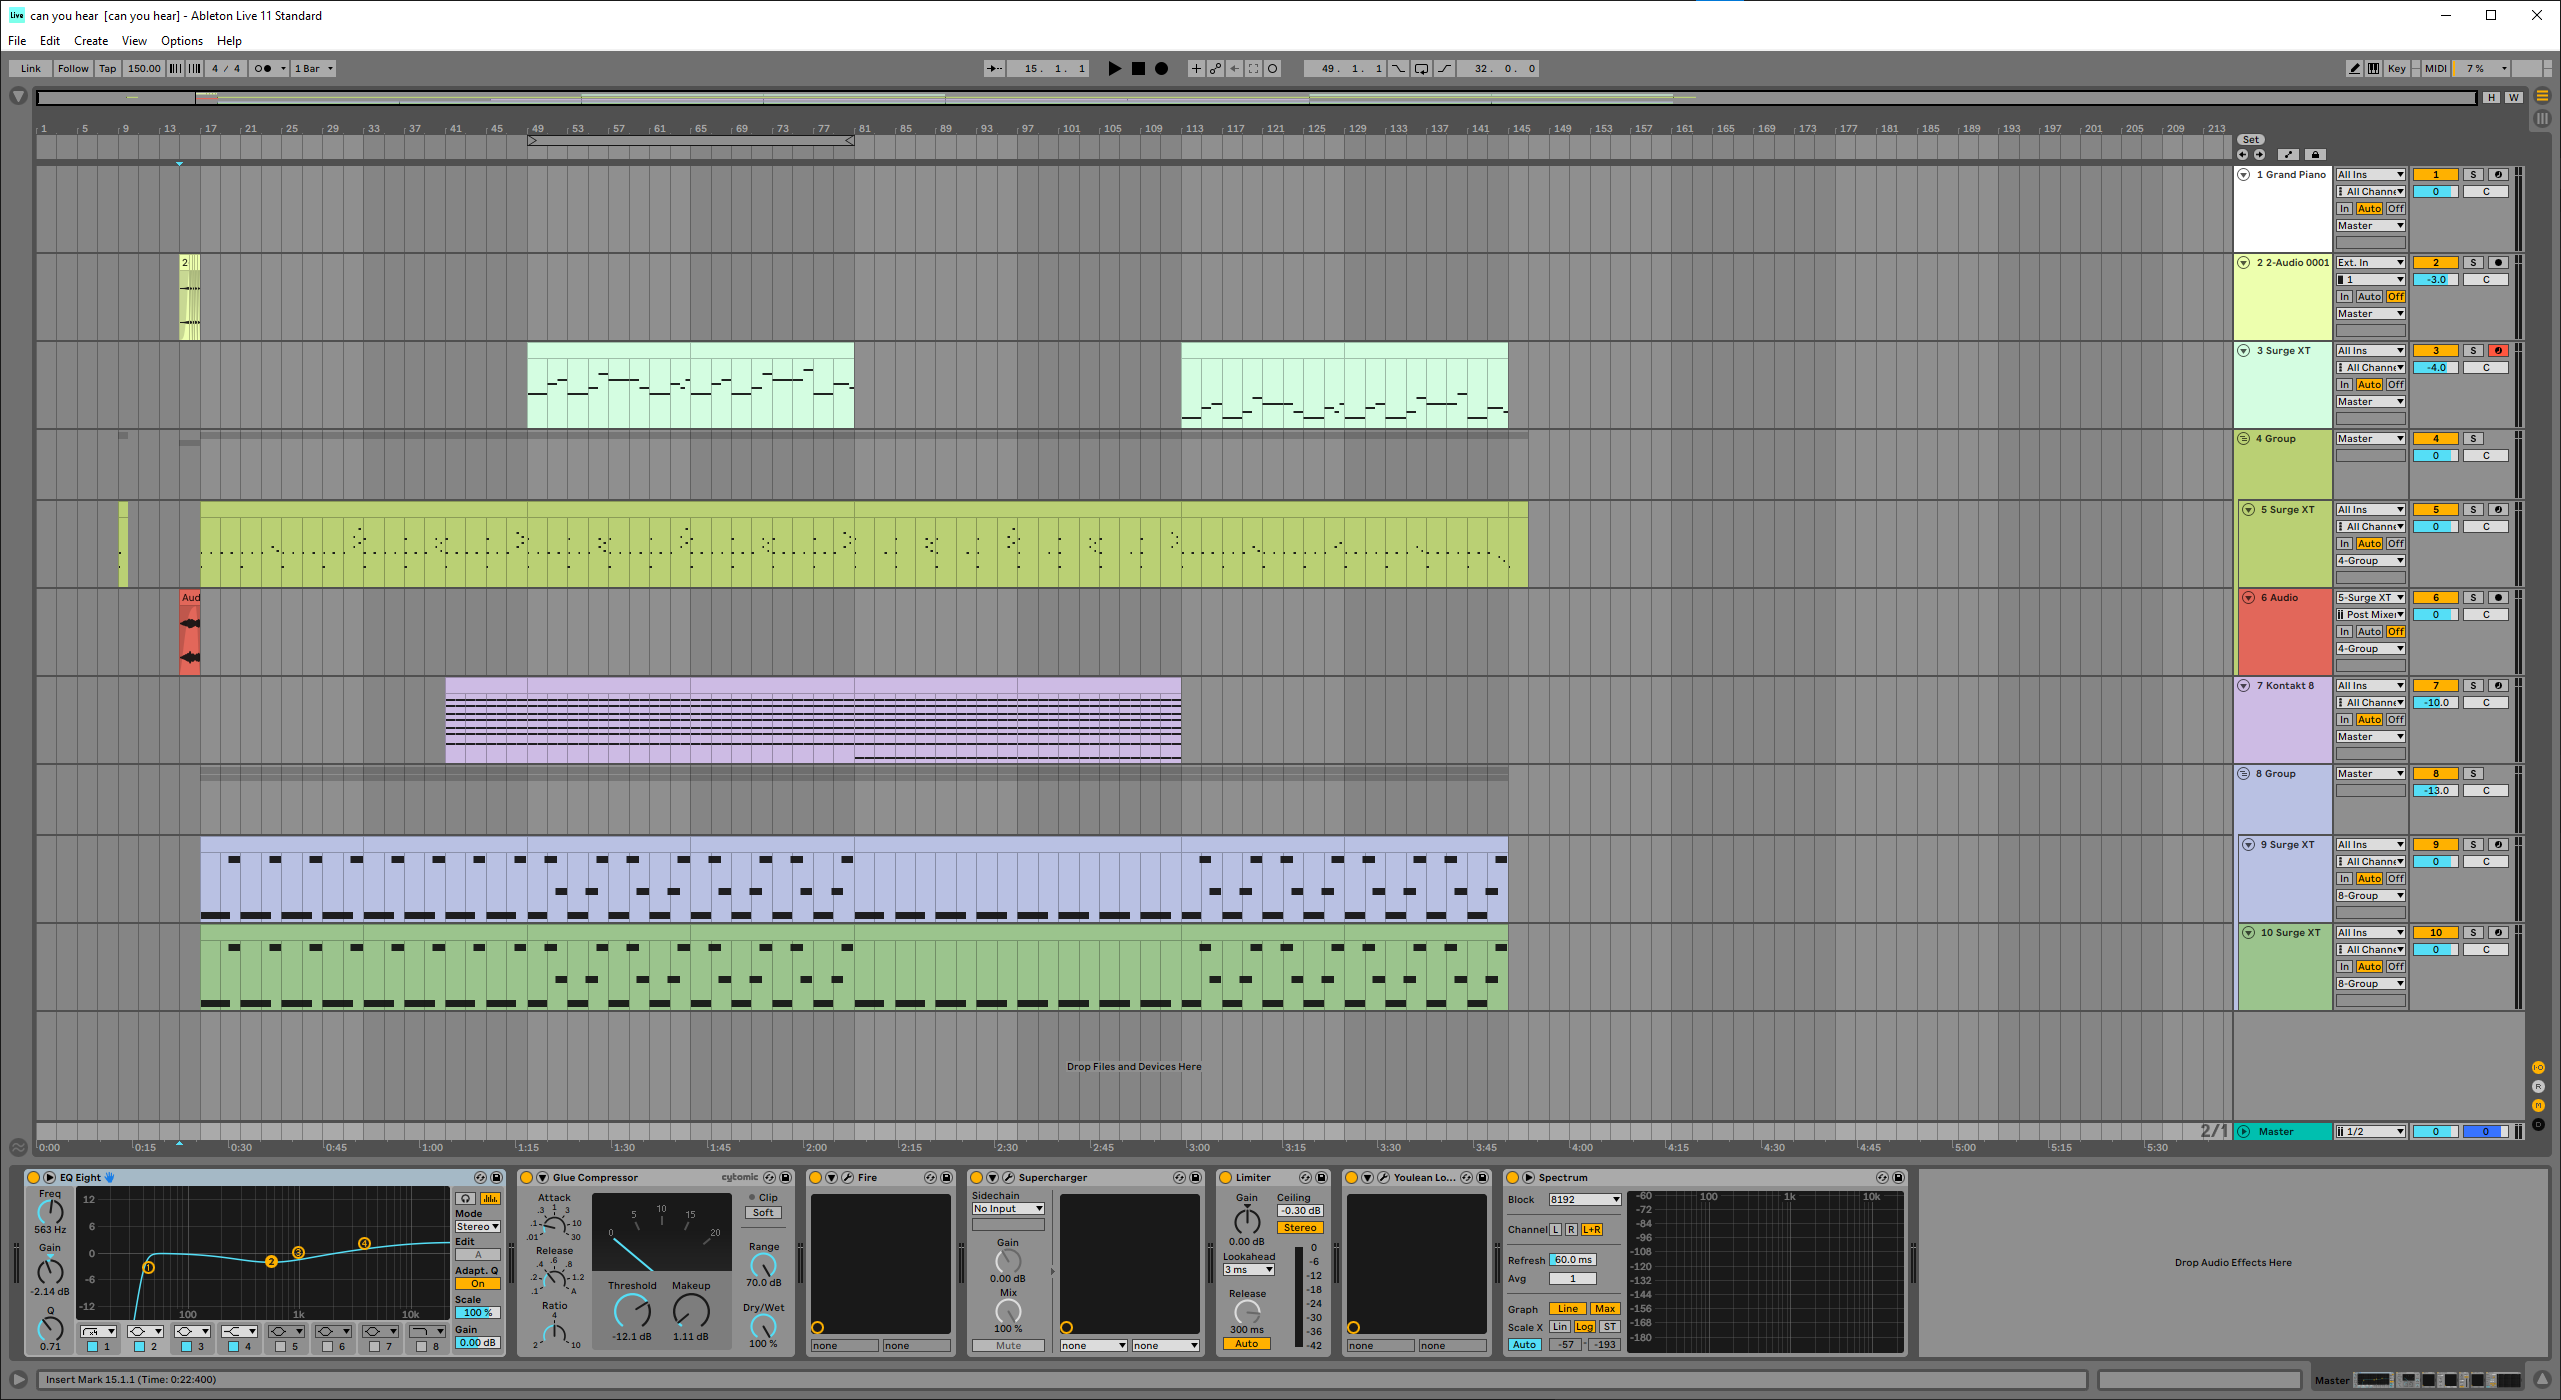
Task: Toggle EQ Eight spectrum analyzer icon
Action: point(490,1198)
